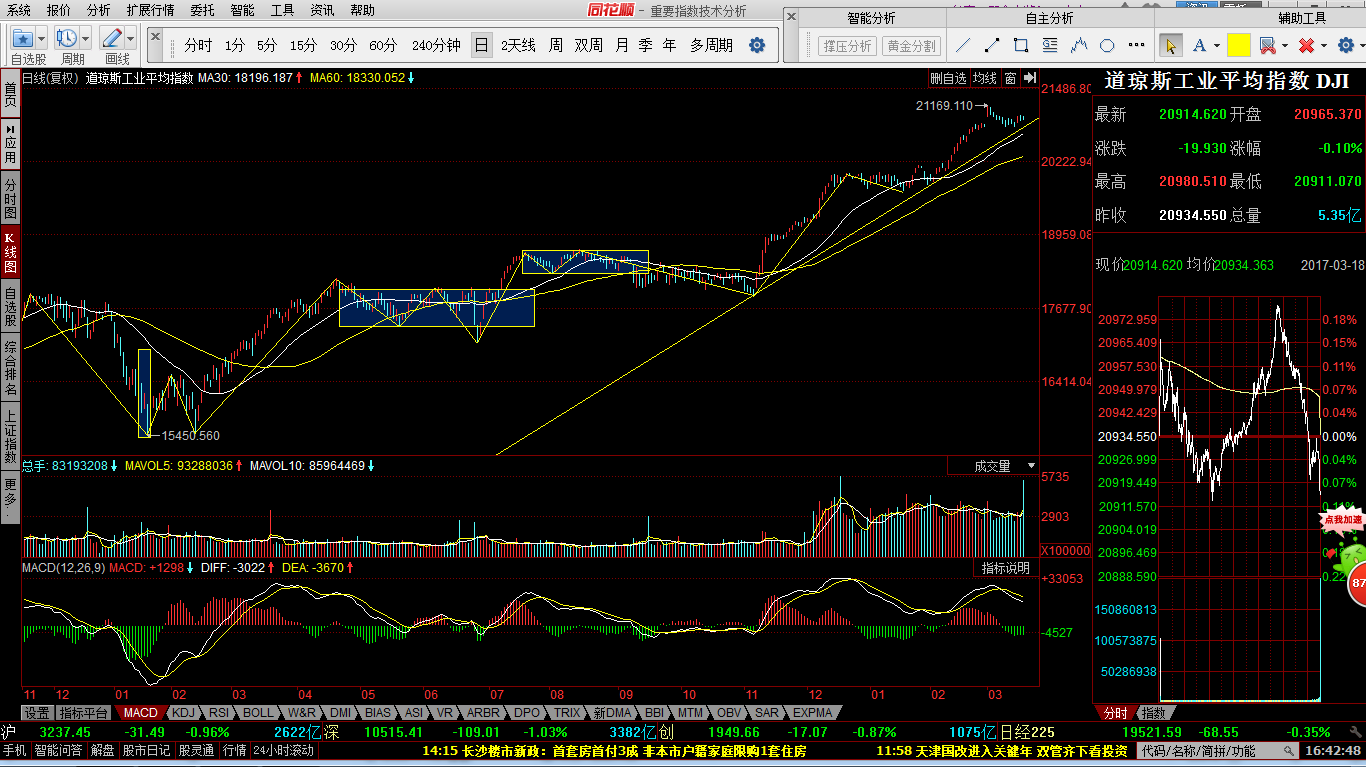1366x767 pixels.
Task: Open period toolbar gear settings
Action: pos(757,45)
